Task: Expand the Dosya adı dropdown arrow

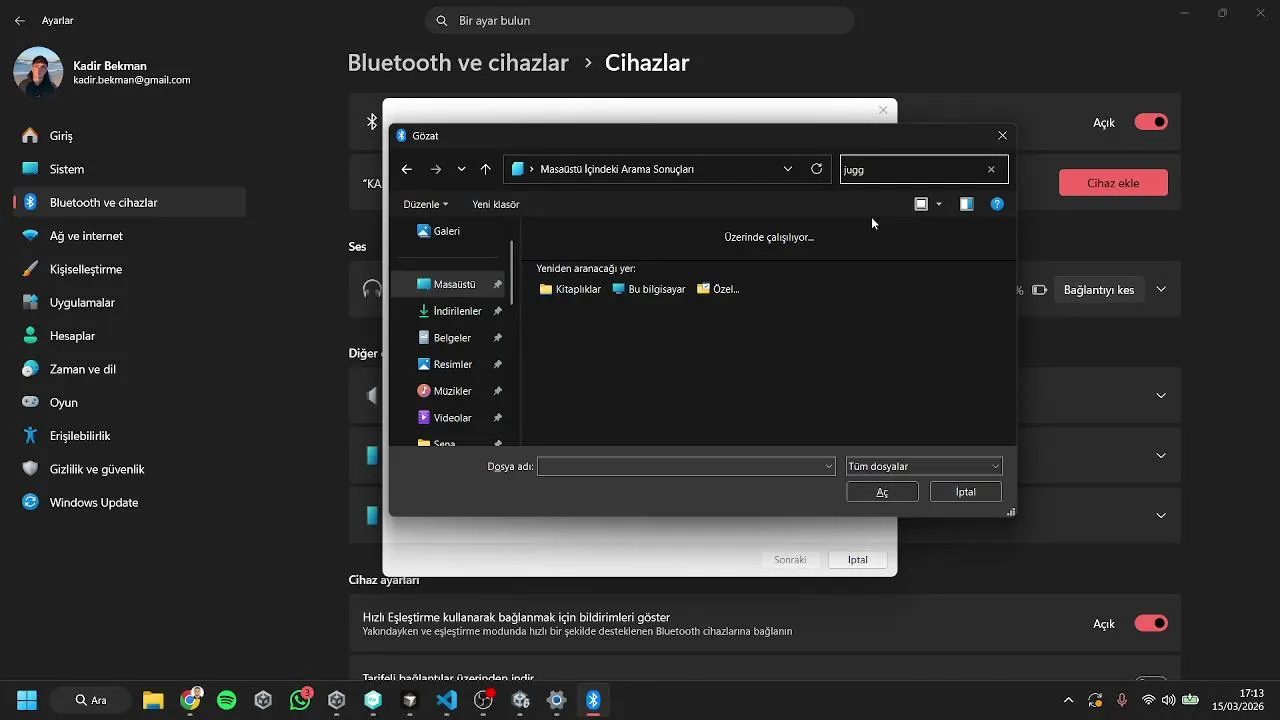Action: (x=829, y=466)
